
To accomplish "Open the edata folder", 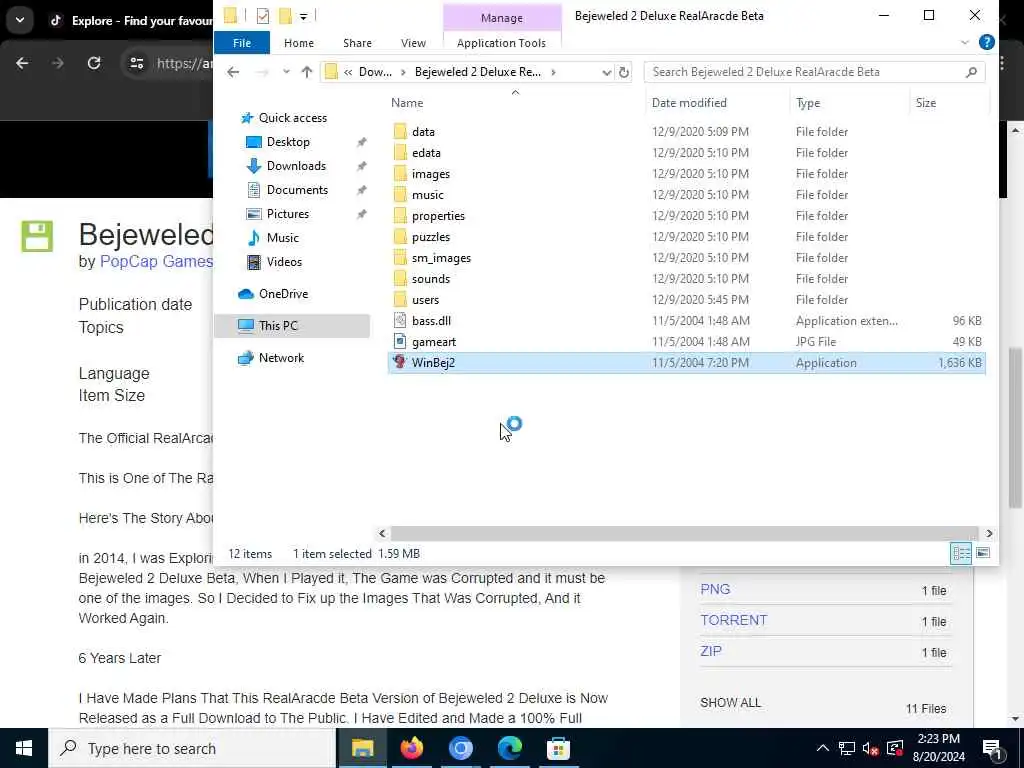I will pyautogui.click(x=426, y=152).
